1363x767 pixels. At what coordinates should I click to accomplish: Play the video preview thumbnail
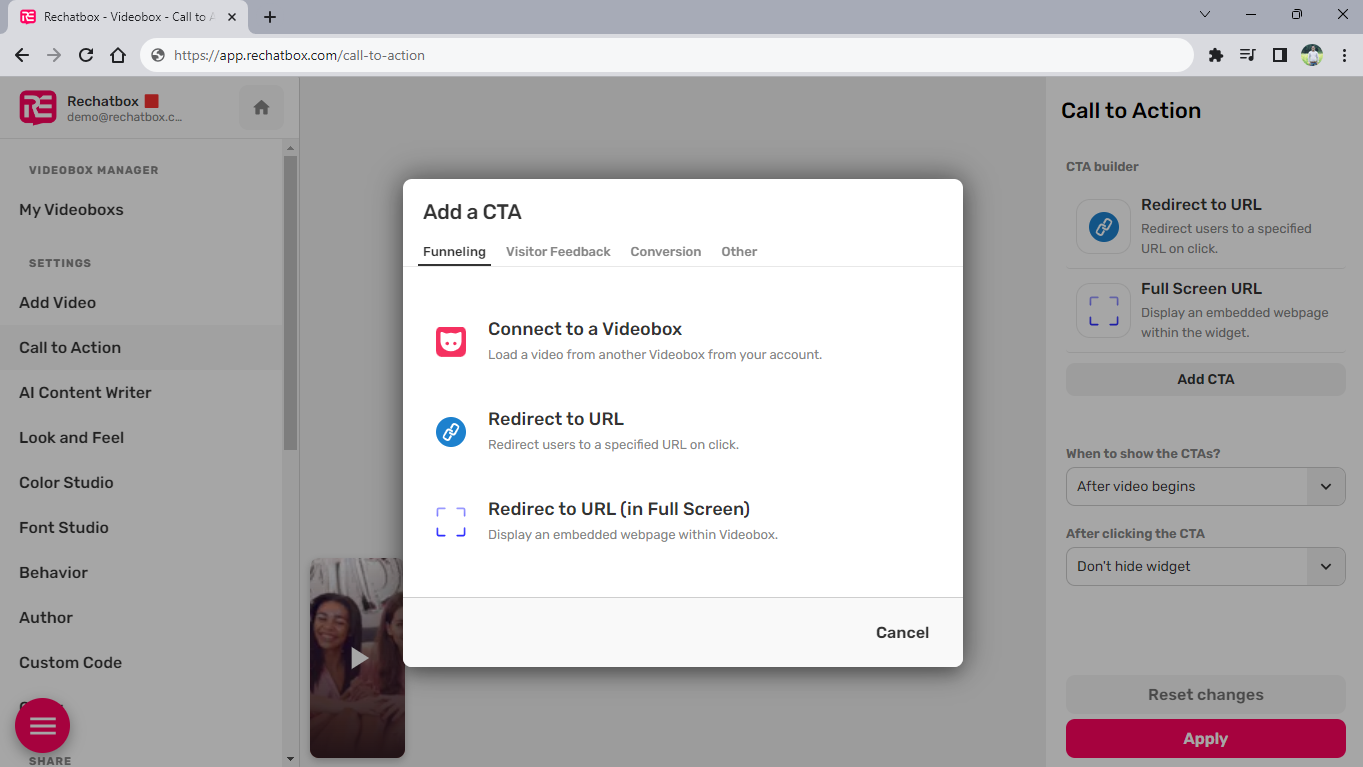(358, 657)
